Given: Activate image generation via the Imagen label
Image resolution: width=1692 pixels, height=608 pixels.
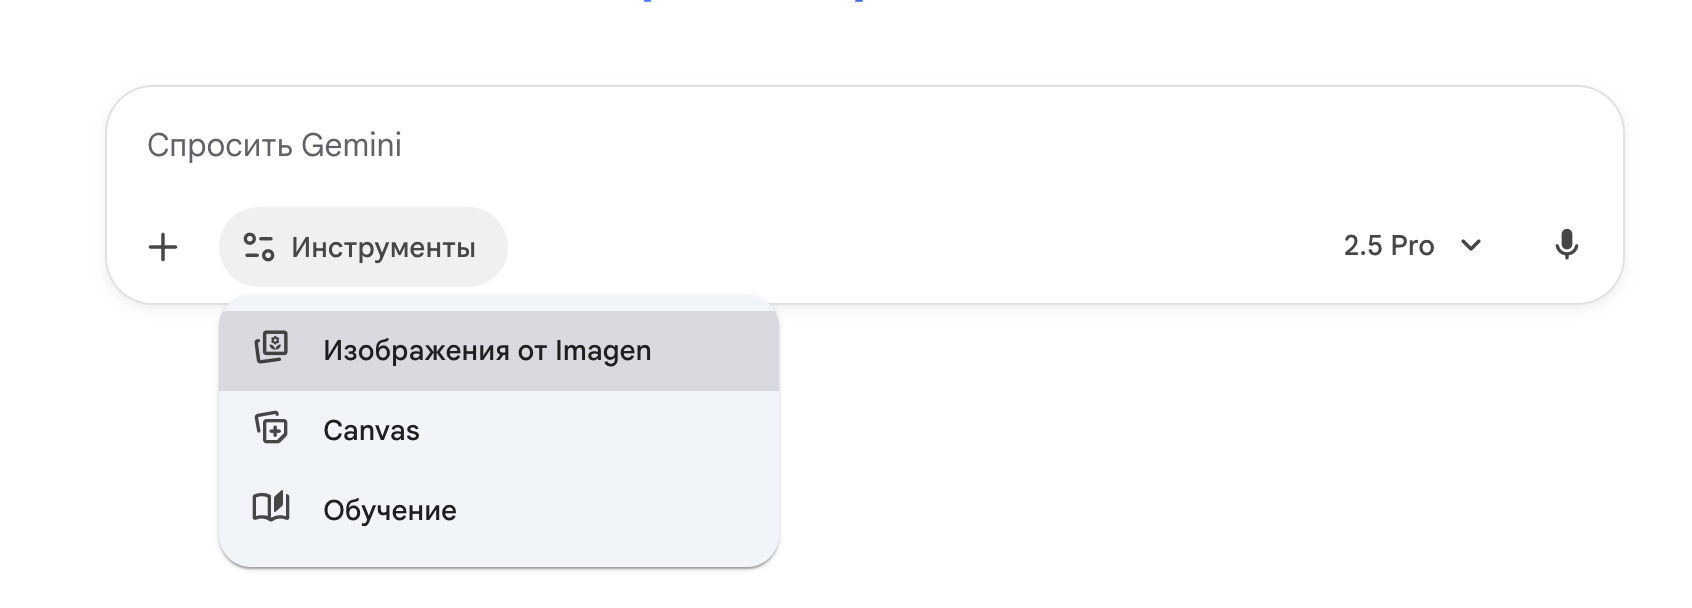Looking at the screenshot, I should (x=487, y=351).
